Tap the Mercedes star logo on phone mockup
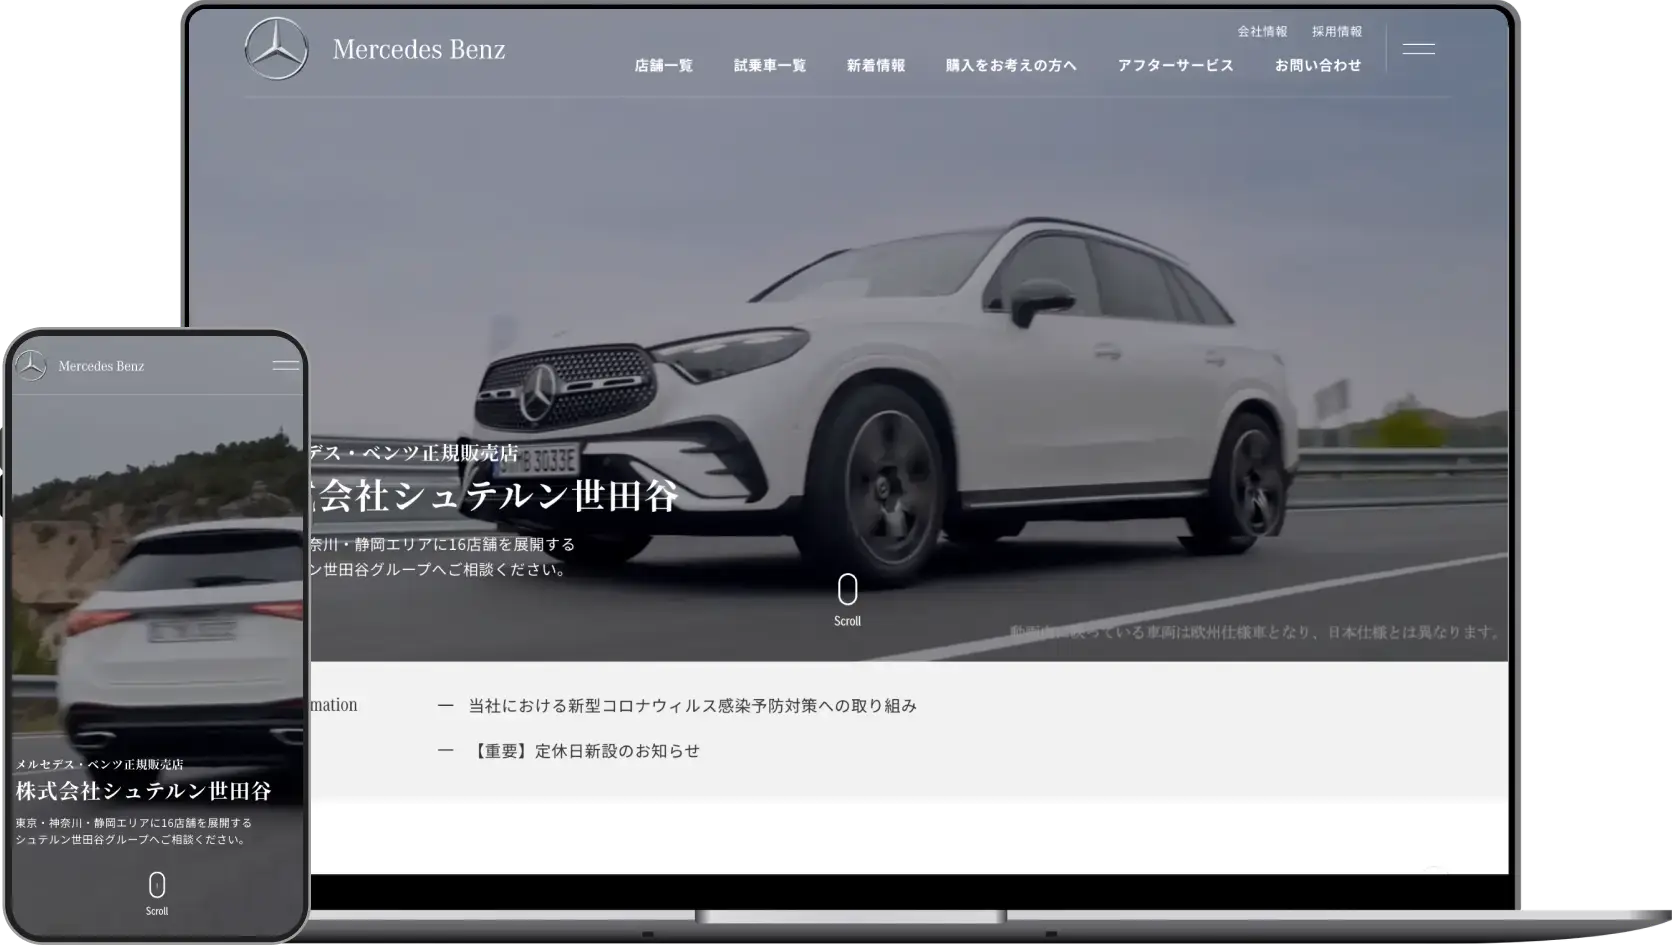The height and width of the screenshot is (945, 1672). [31, 366]
